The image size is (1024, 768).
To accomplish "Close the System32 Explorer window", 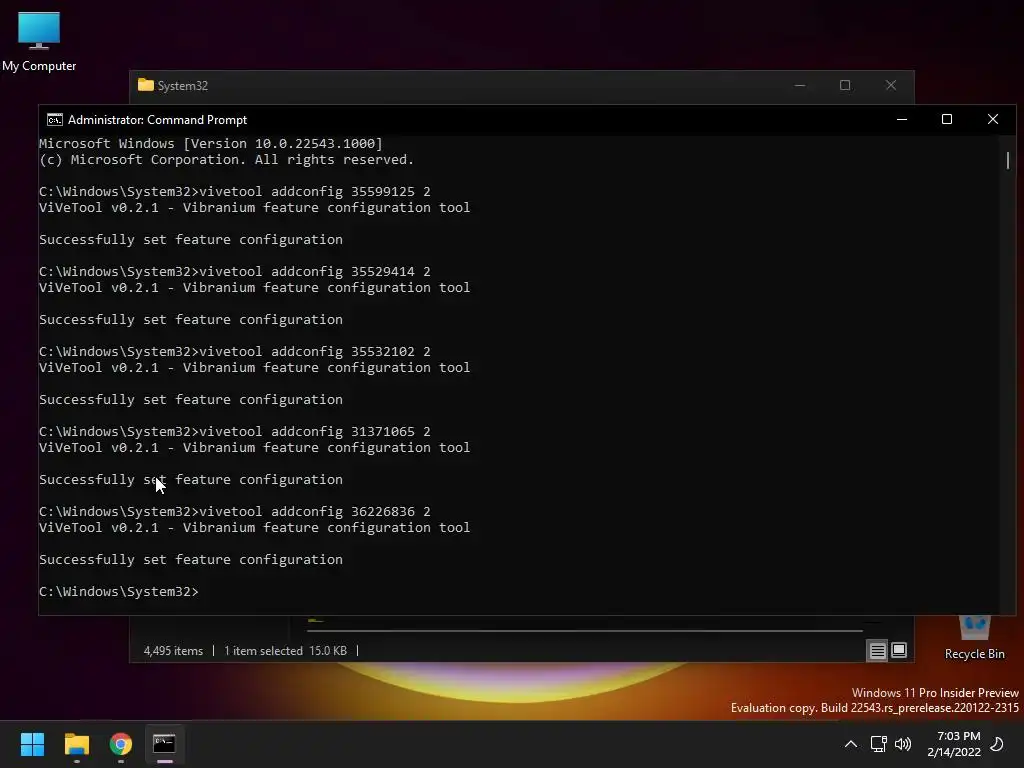I will click(x=891, y=86).
